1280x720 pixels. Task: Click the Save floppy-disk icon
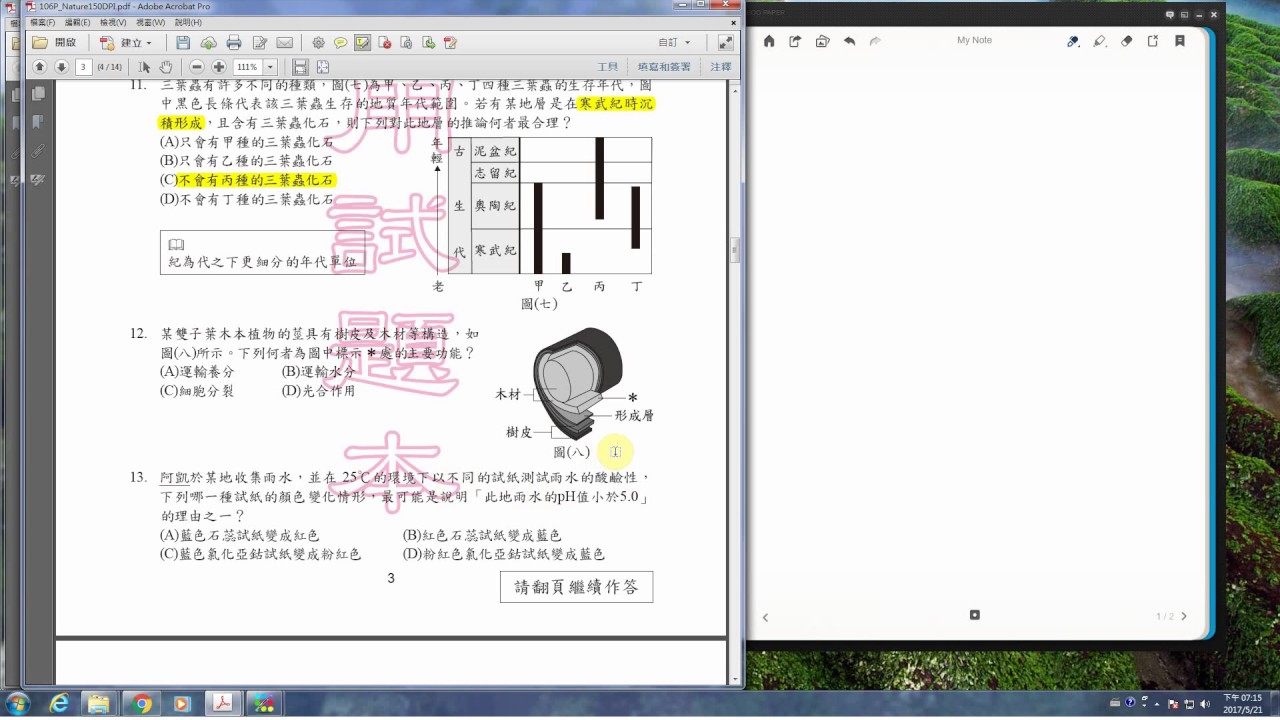(x=183, y=43)
